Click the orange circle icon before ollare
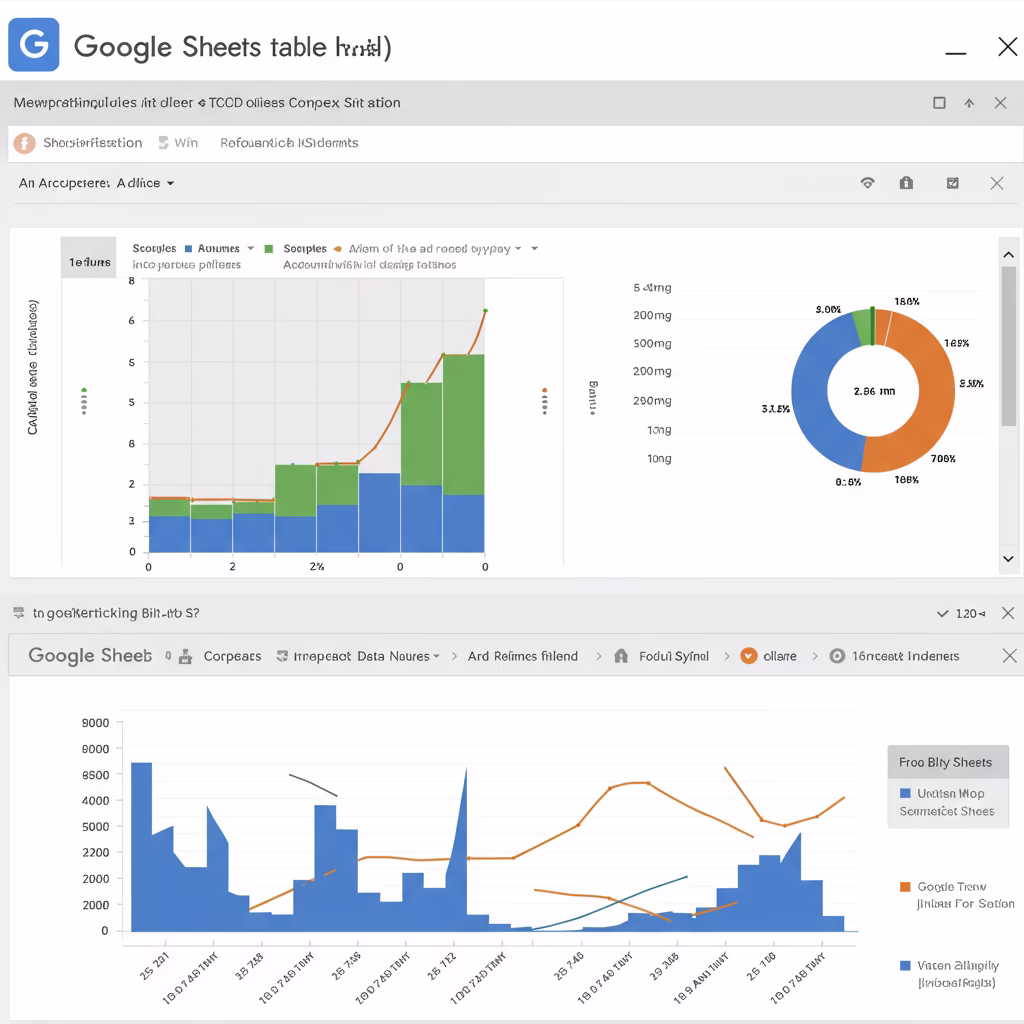1024x1024 pixels. click(748, 656)
